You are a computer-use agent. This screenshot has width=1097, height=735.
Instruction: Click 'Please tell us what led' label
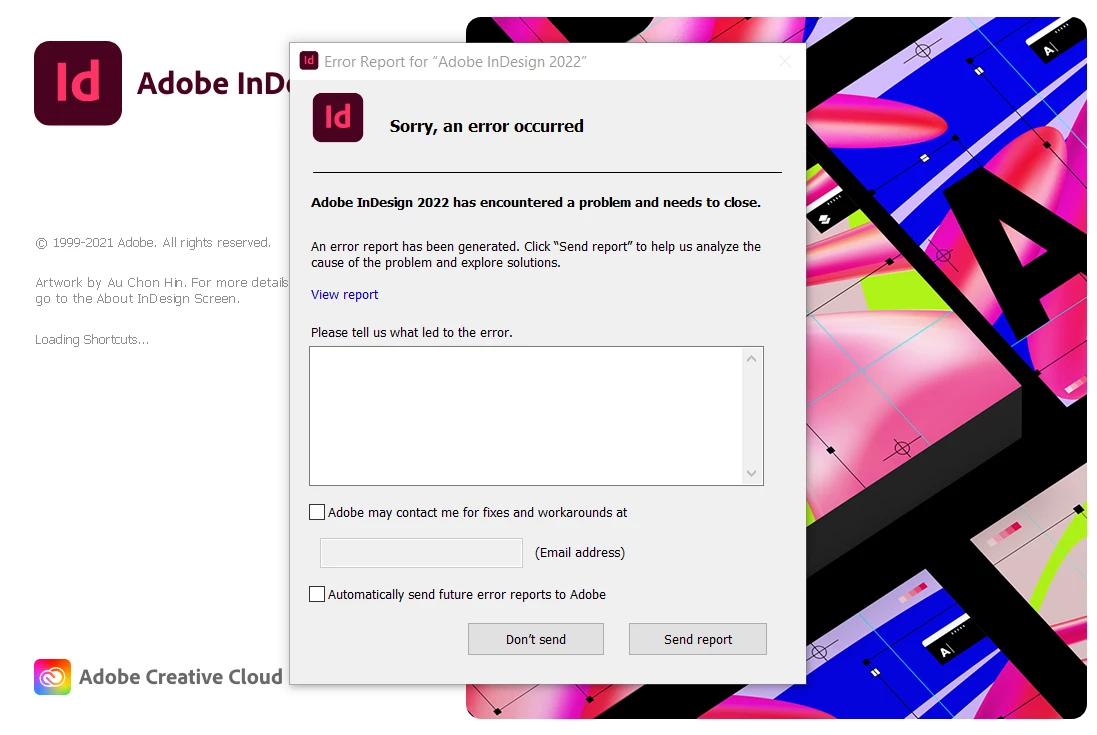click(x=411, y=332)
